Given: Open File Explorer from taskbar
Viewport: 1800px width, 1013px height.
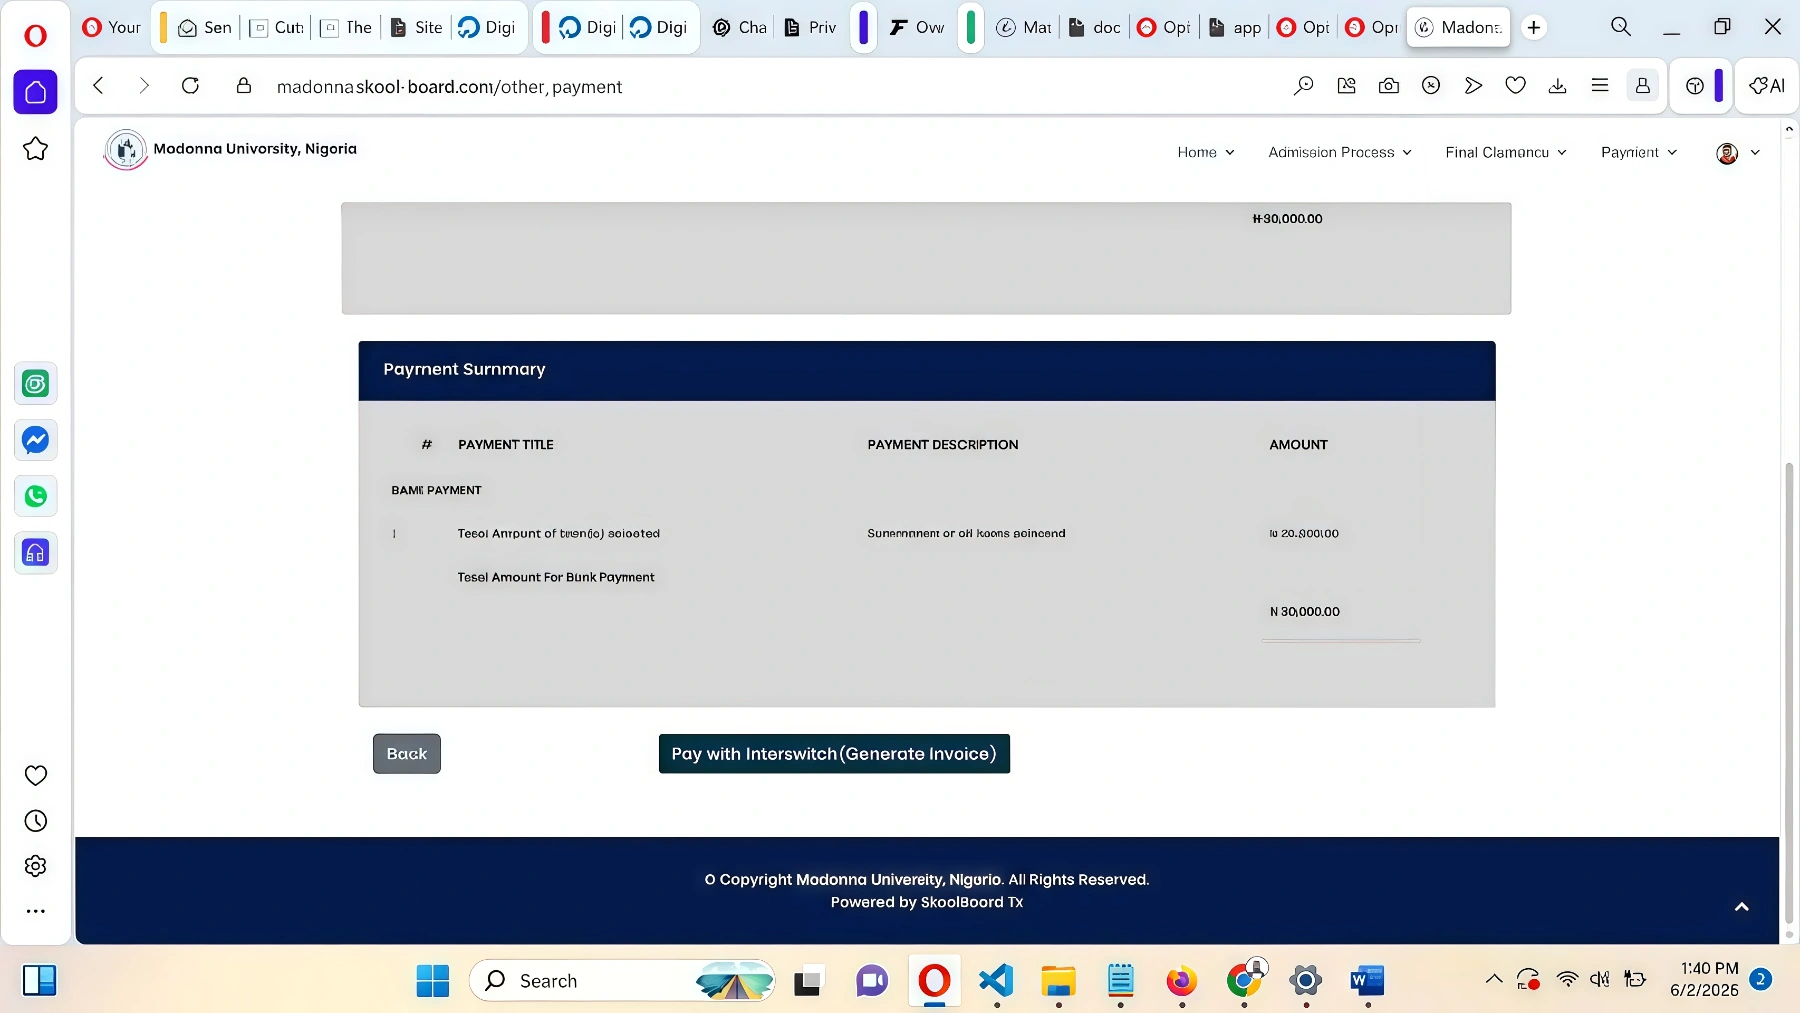Looking at the screenshot, I should (1058, 981).
